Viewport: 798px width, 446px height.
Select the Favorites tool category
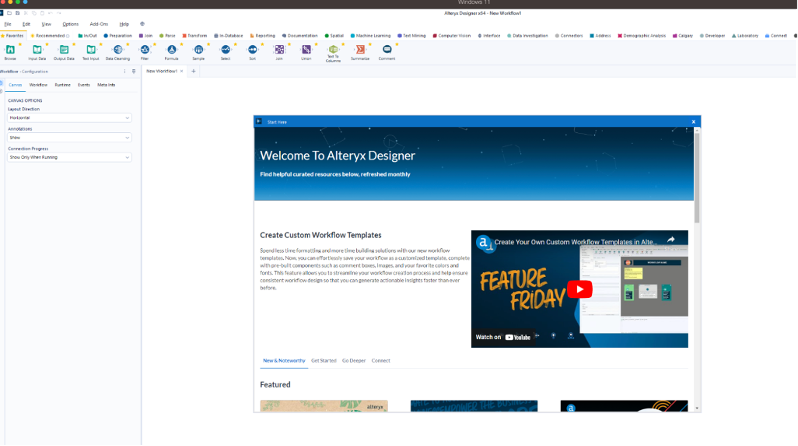click(x=13, y=36)
